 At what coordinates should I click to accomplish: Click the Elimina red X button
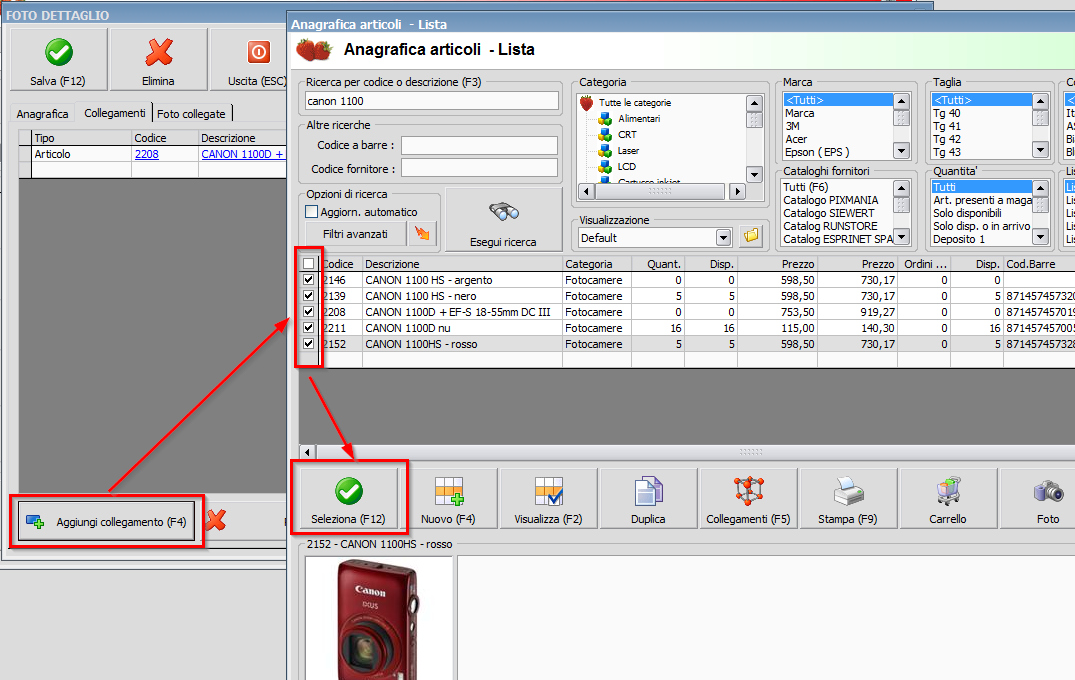click(158, 60)
